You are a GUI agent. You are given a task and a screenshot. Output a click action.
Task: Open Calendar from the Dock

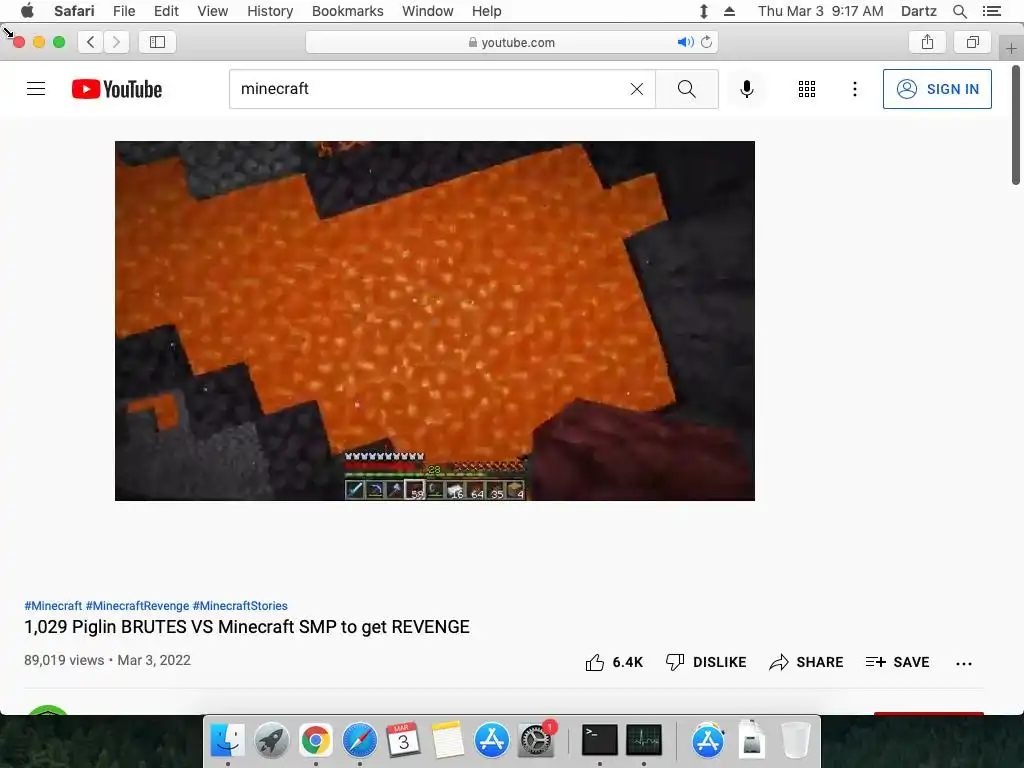click(x=403, y=740)
